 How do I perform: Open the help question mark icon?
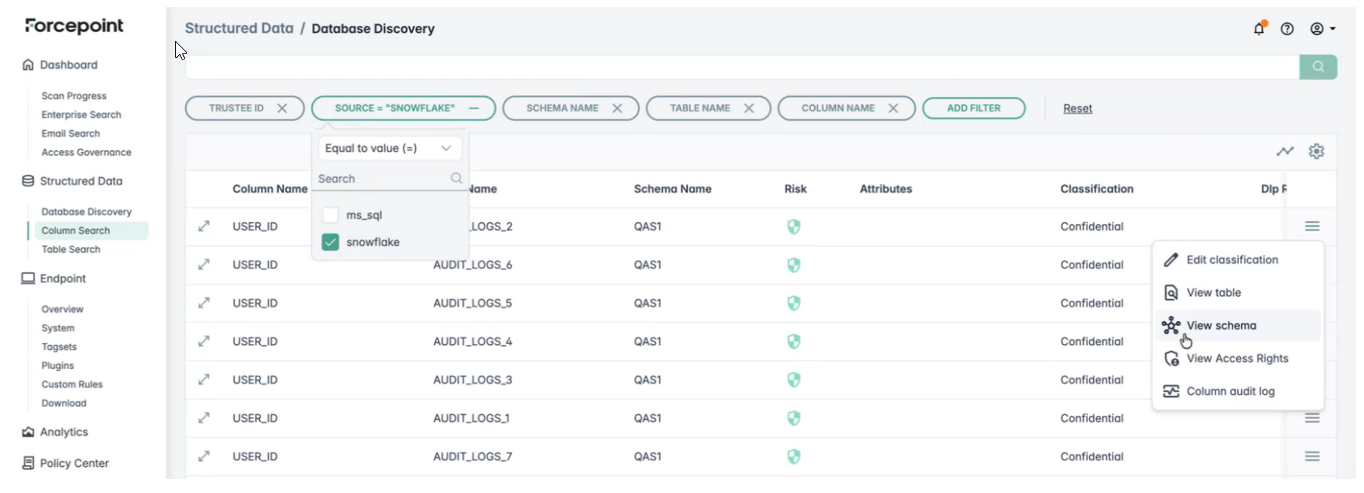[1287, 29]
